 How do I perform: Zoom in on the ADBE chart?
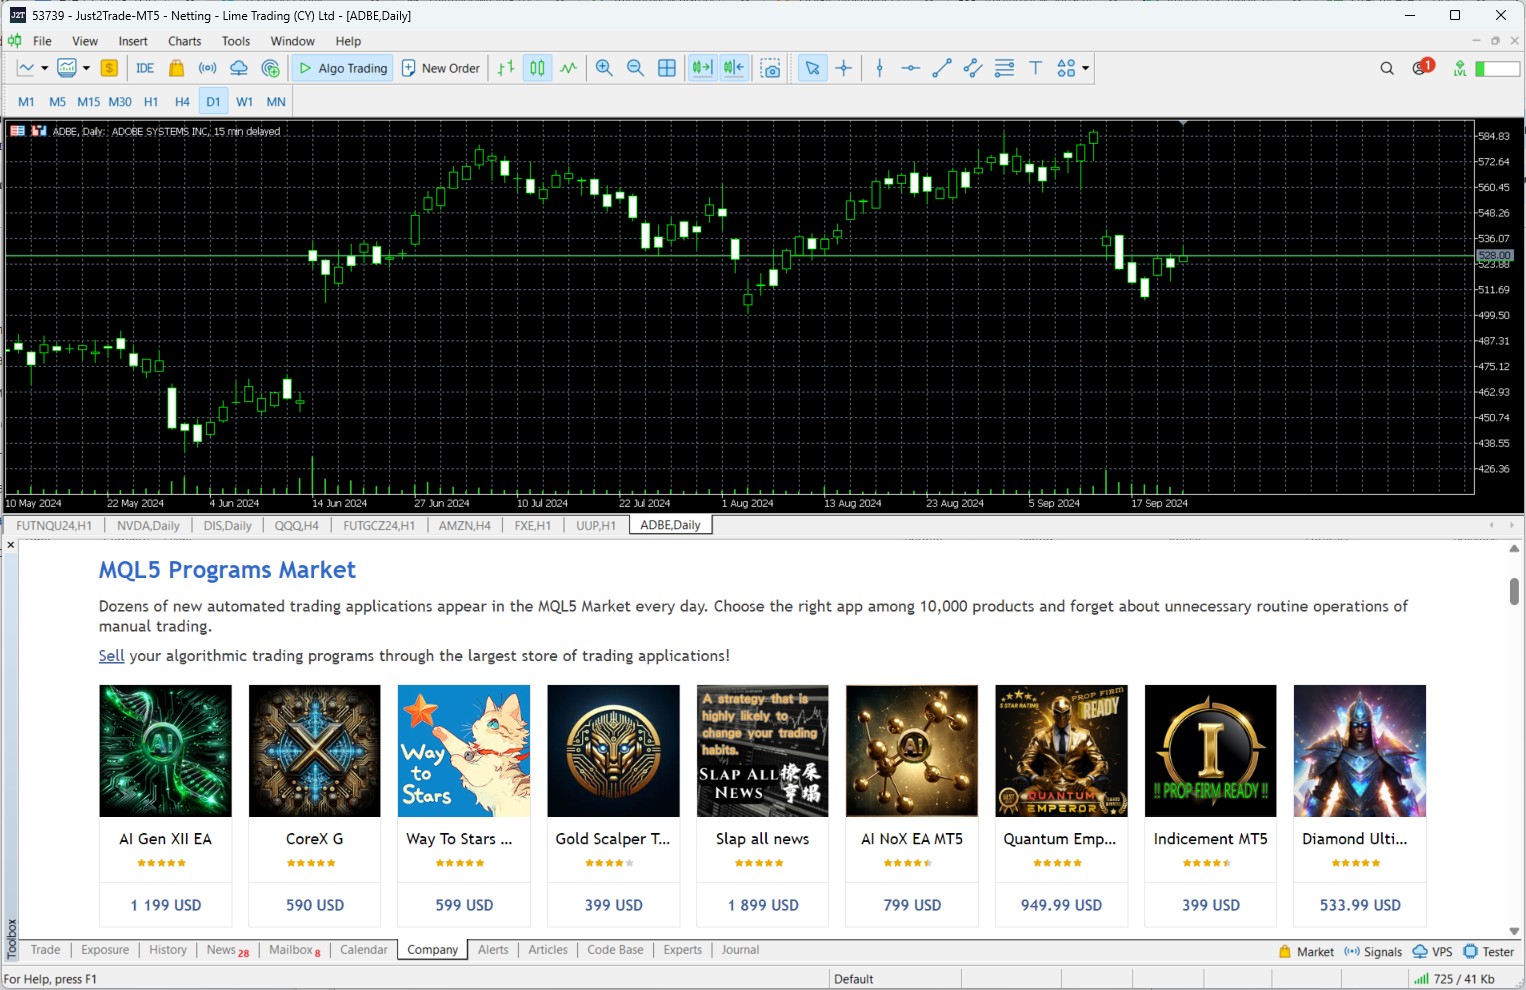[604, 68]
